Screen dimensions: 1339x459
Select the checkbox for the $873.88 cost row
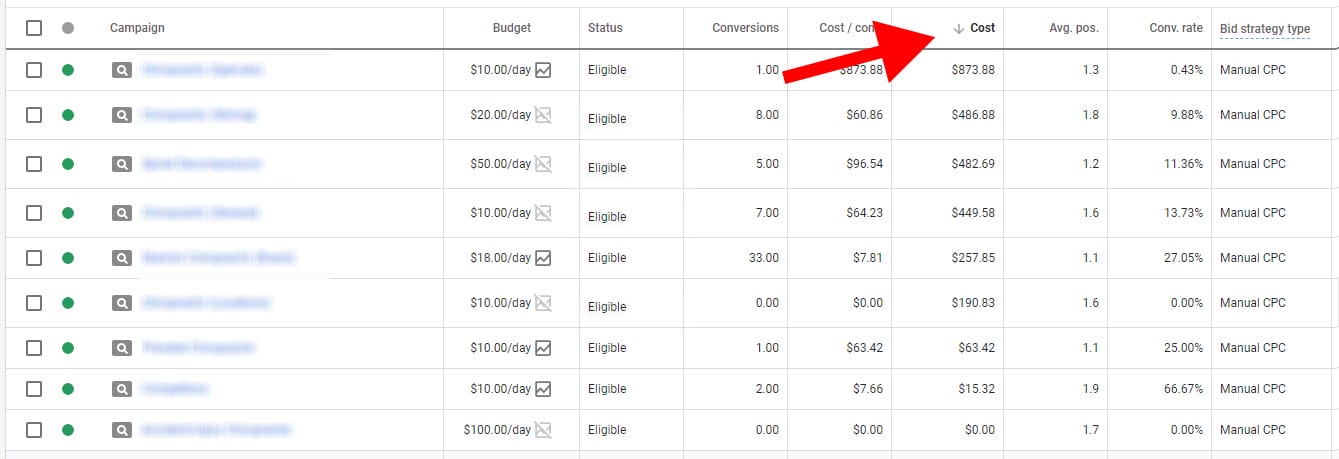click(x=34, y=70)
